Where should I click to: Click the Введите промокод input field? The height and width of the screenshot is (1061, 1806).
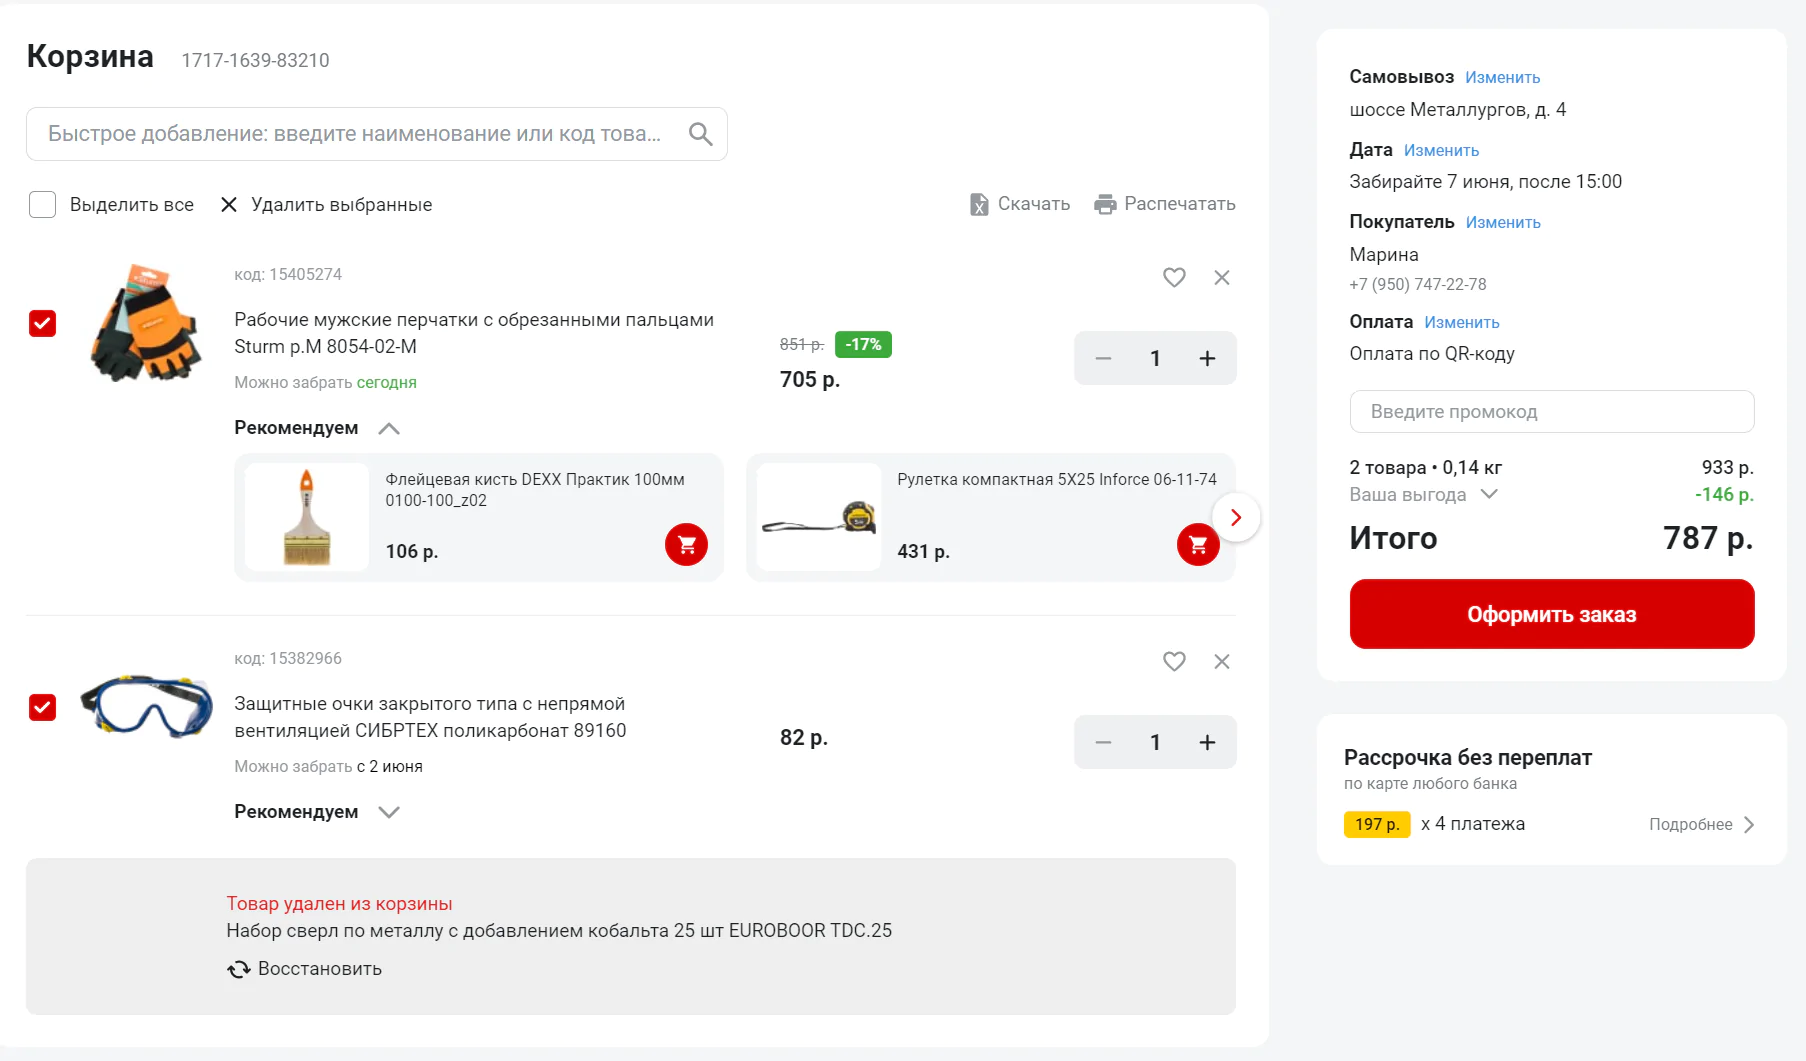pos(1551,412)
